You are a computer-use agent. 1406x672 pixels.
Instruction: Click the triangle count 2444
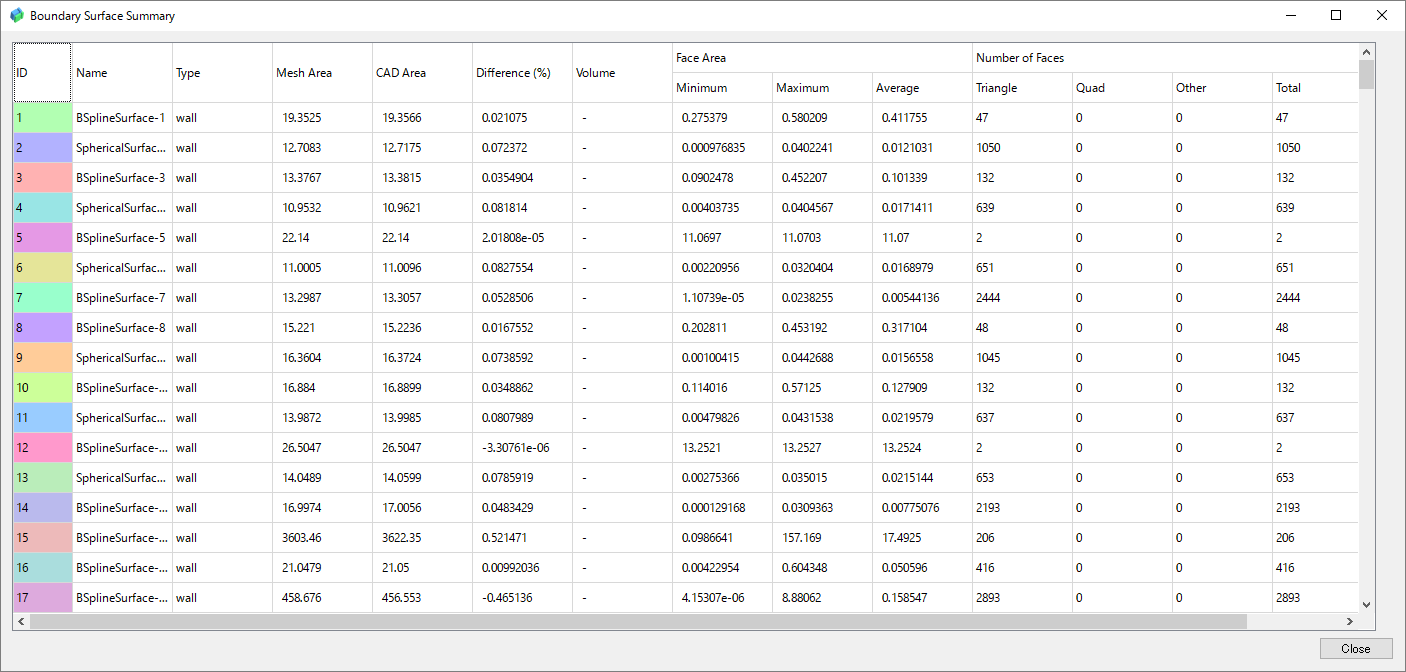988,298
